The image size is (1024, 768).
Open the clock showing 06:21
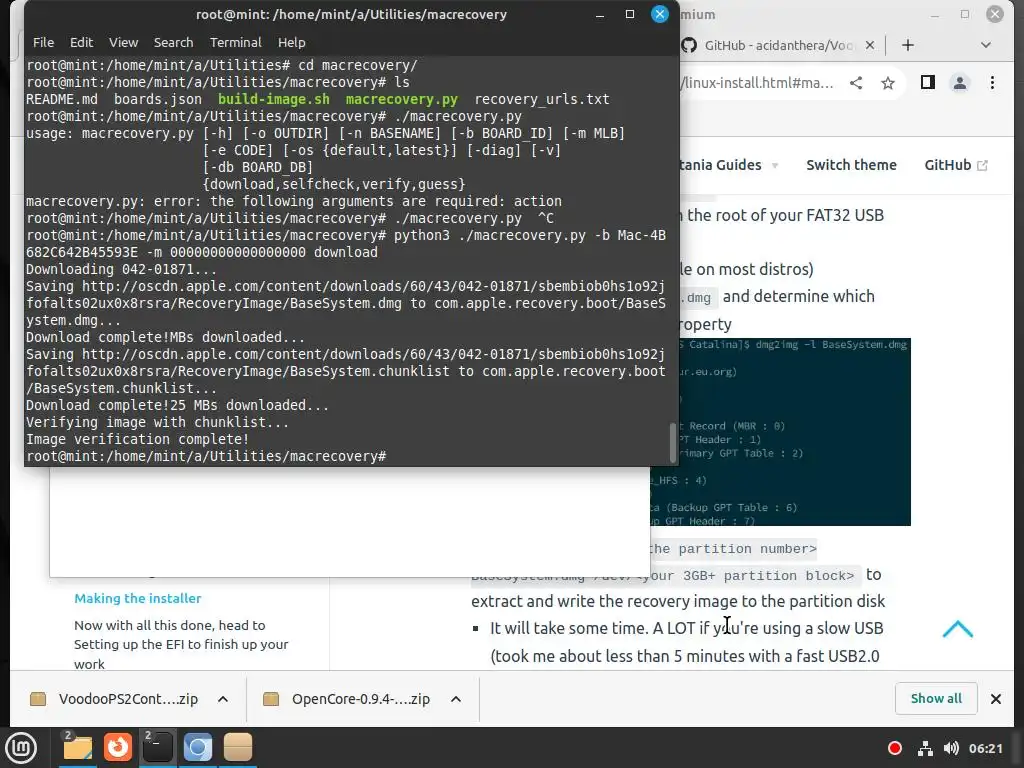[x=985, y=748]
